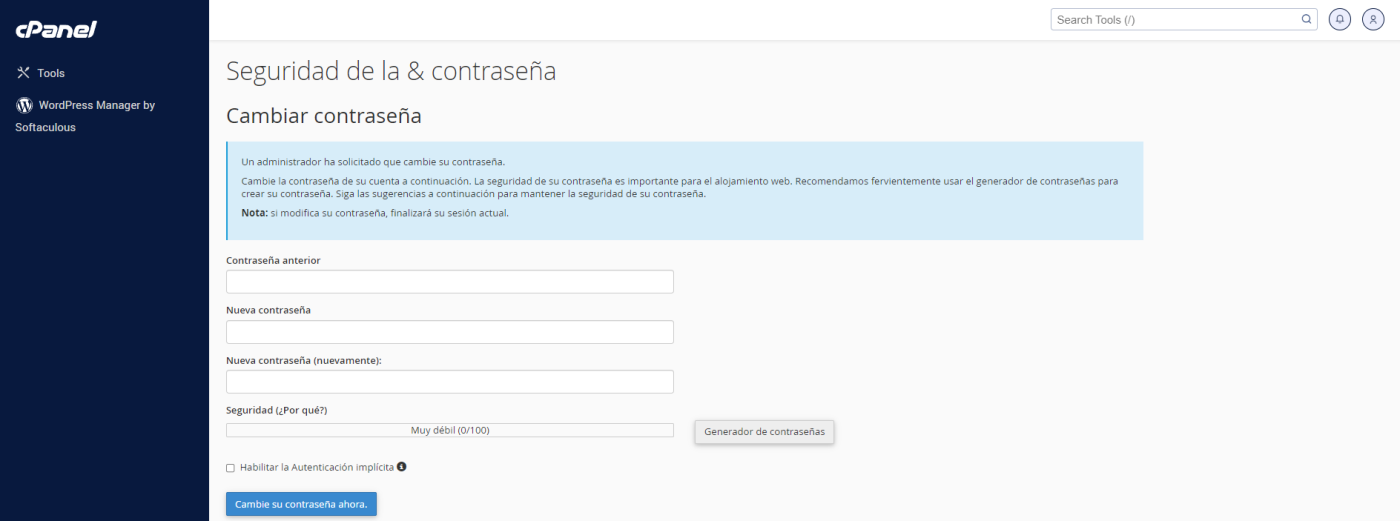The height and width of the screenshot is (521, 1400).
Task: Click the Tools wrench icon in sidebar
Action: pos(24,73)
